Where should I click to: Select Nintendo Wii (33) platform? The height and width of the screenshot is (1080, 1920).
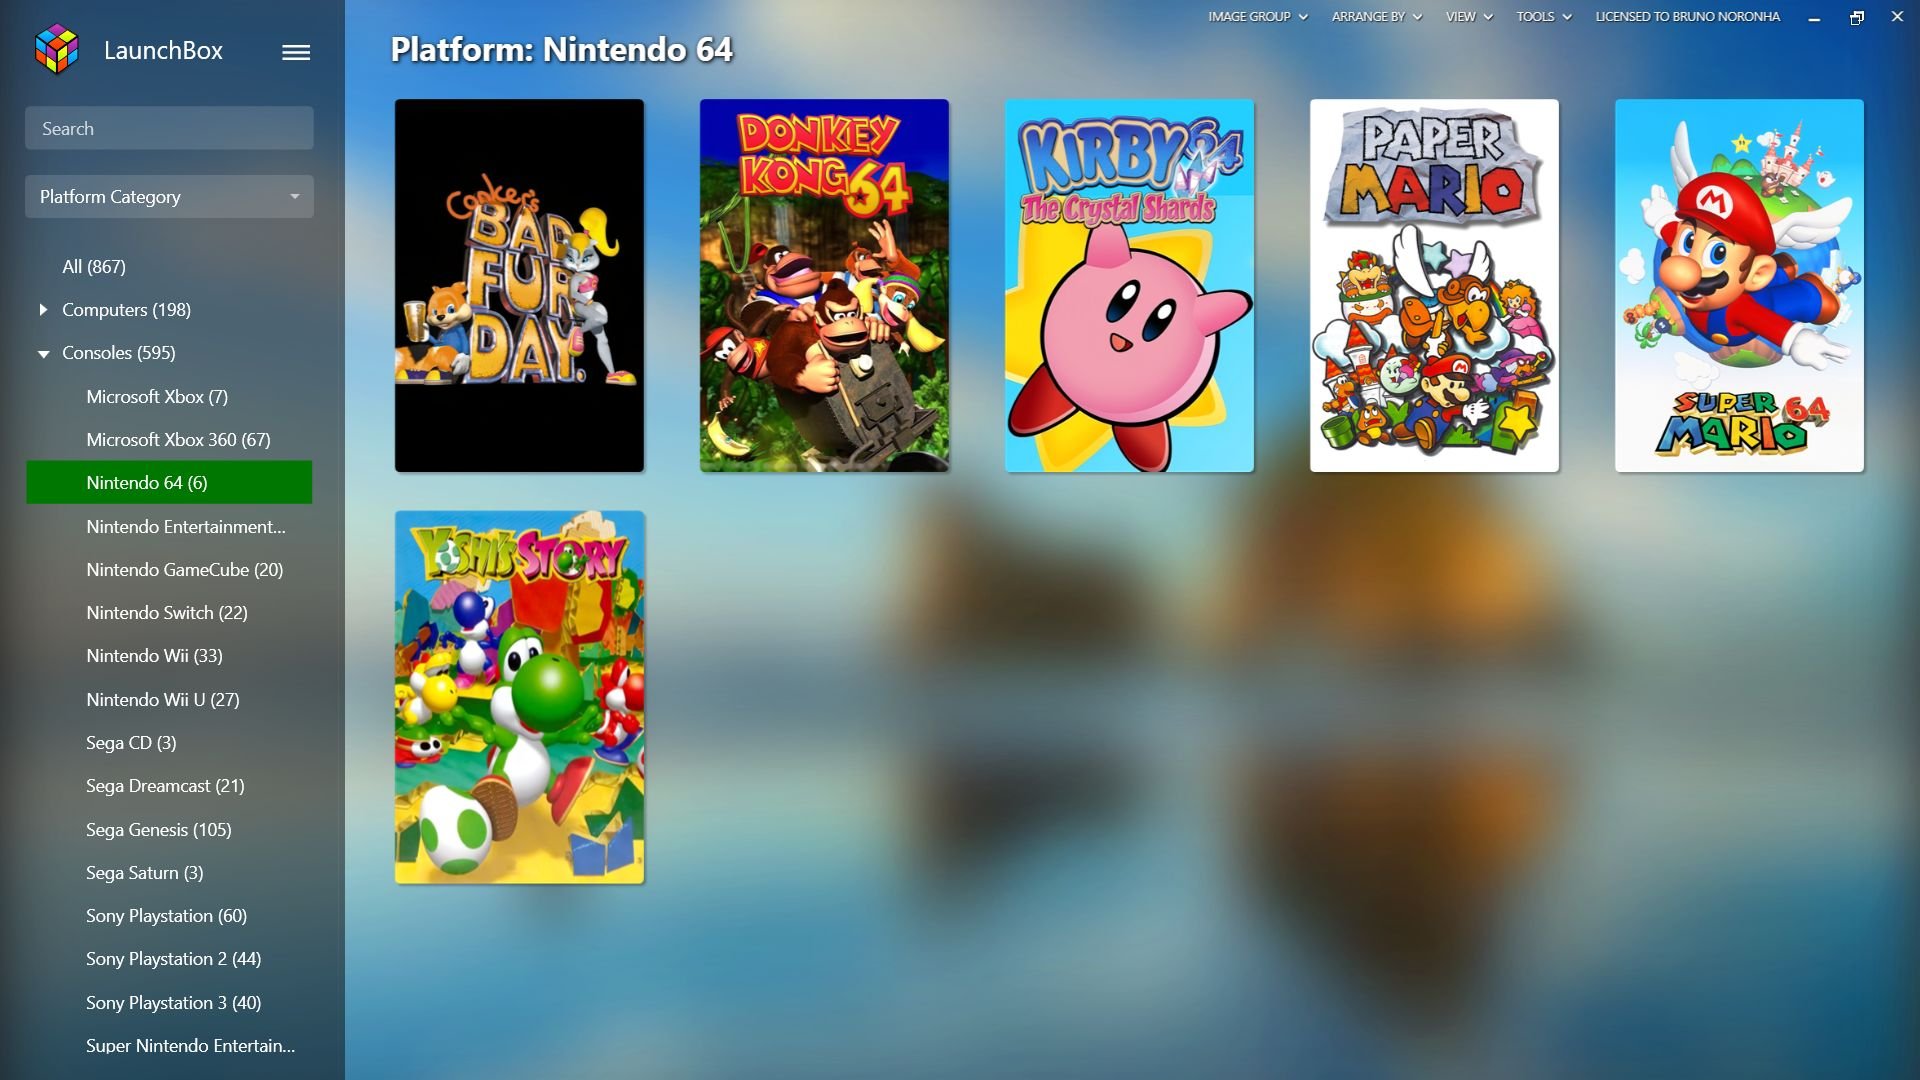[x=154, y=656]
